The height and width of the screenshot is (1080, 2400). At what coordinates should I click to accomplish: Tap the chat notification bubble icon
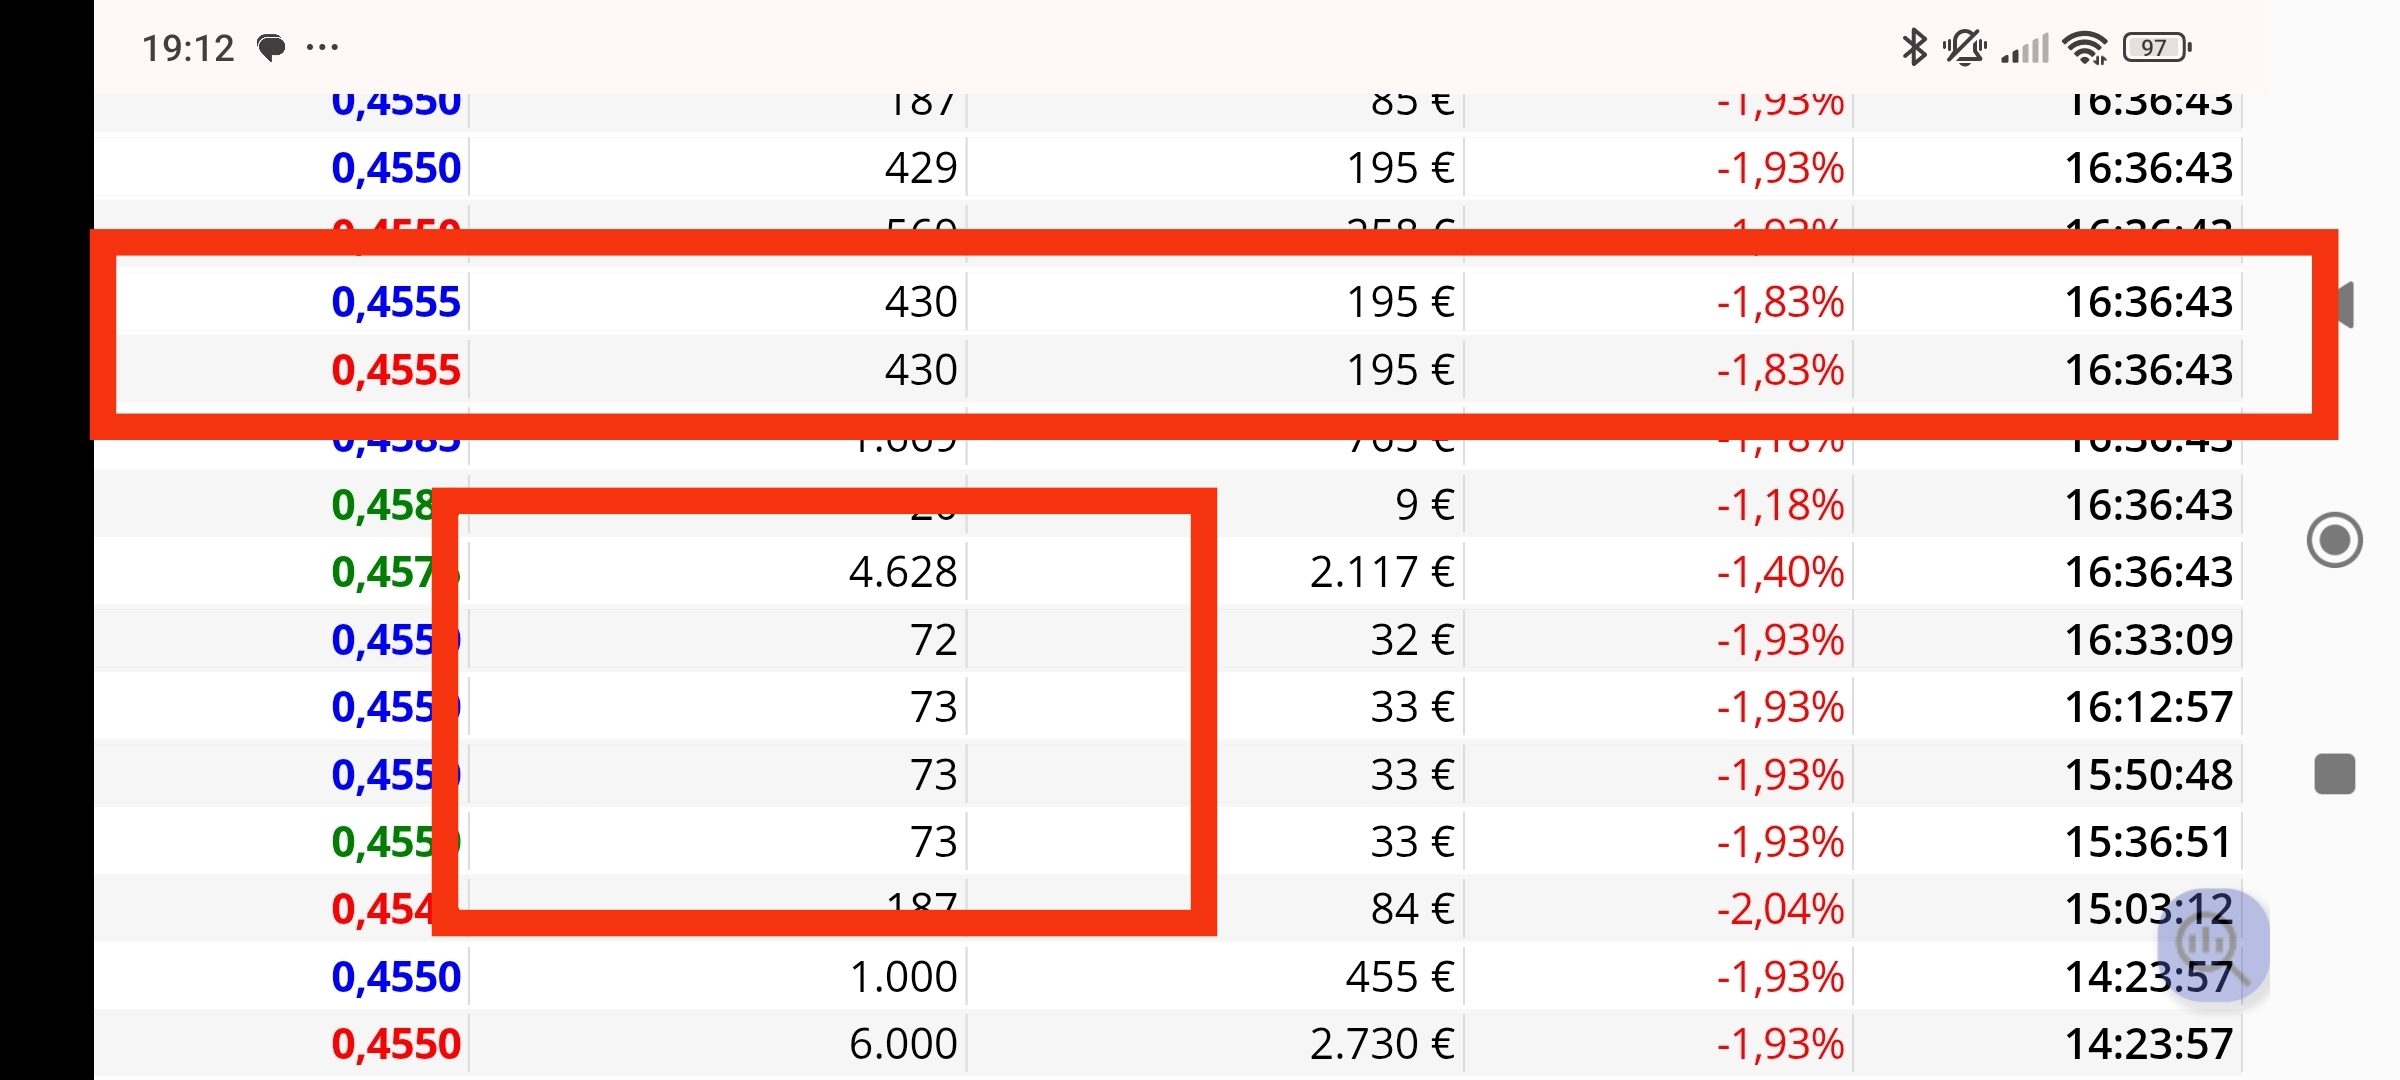point(271,47)
